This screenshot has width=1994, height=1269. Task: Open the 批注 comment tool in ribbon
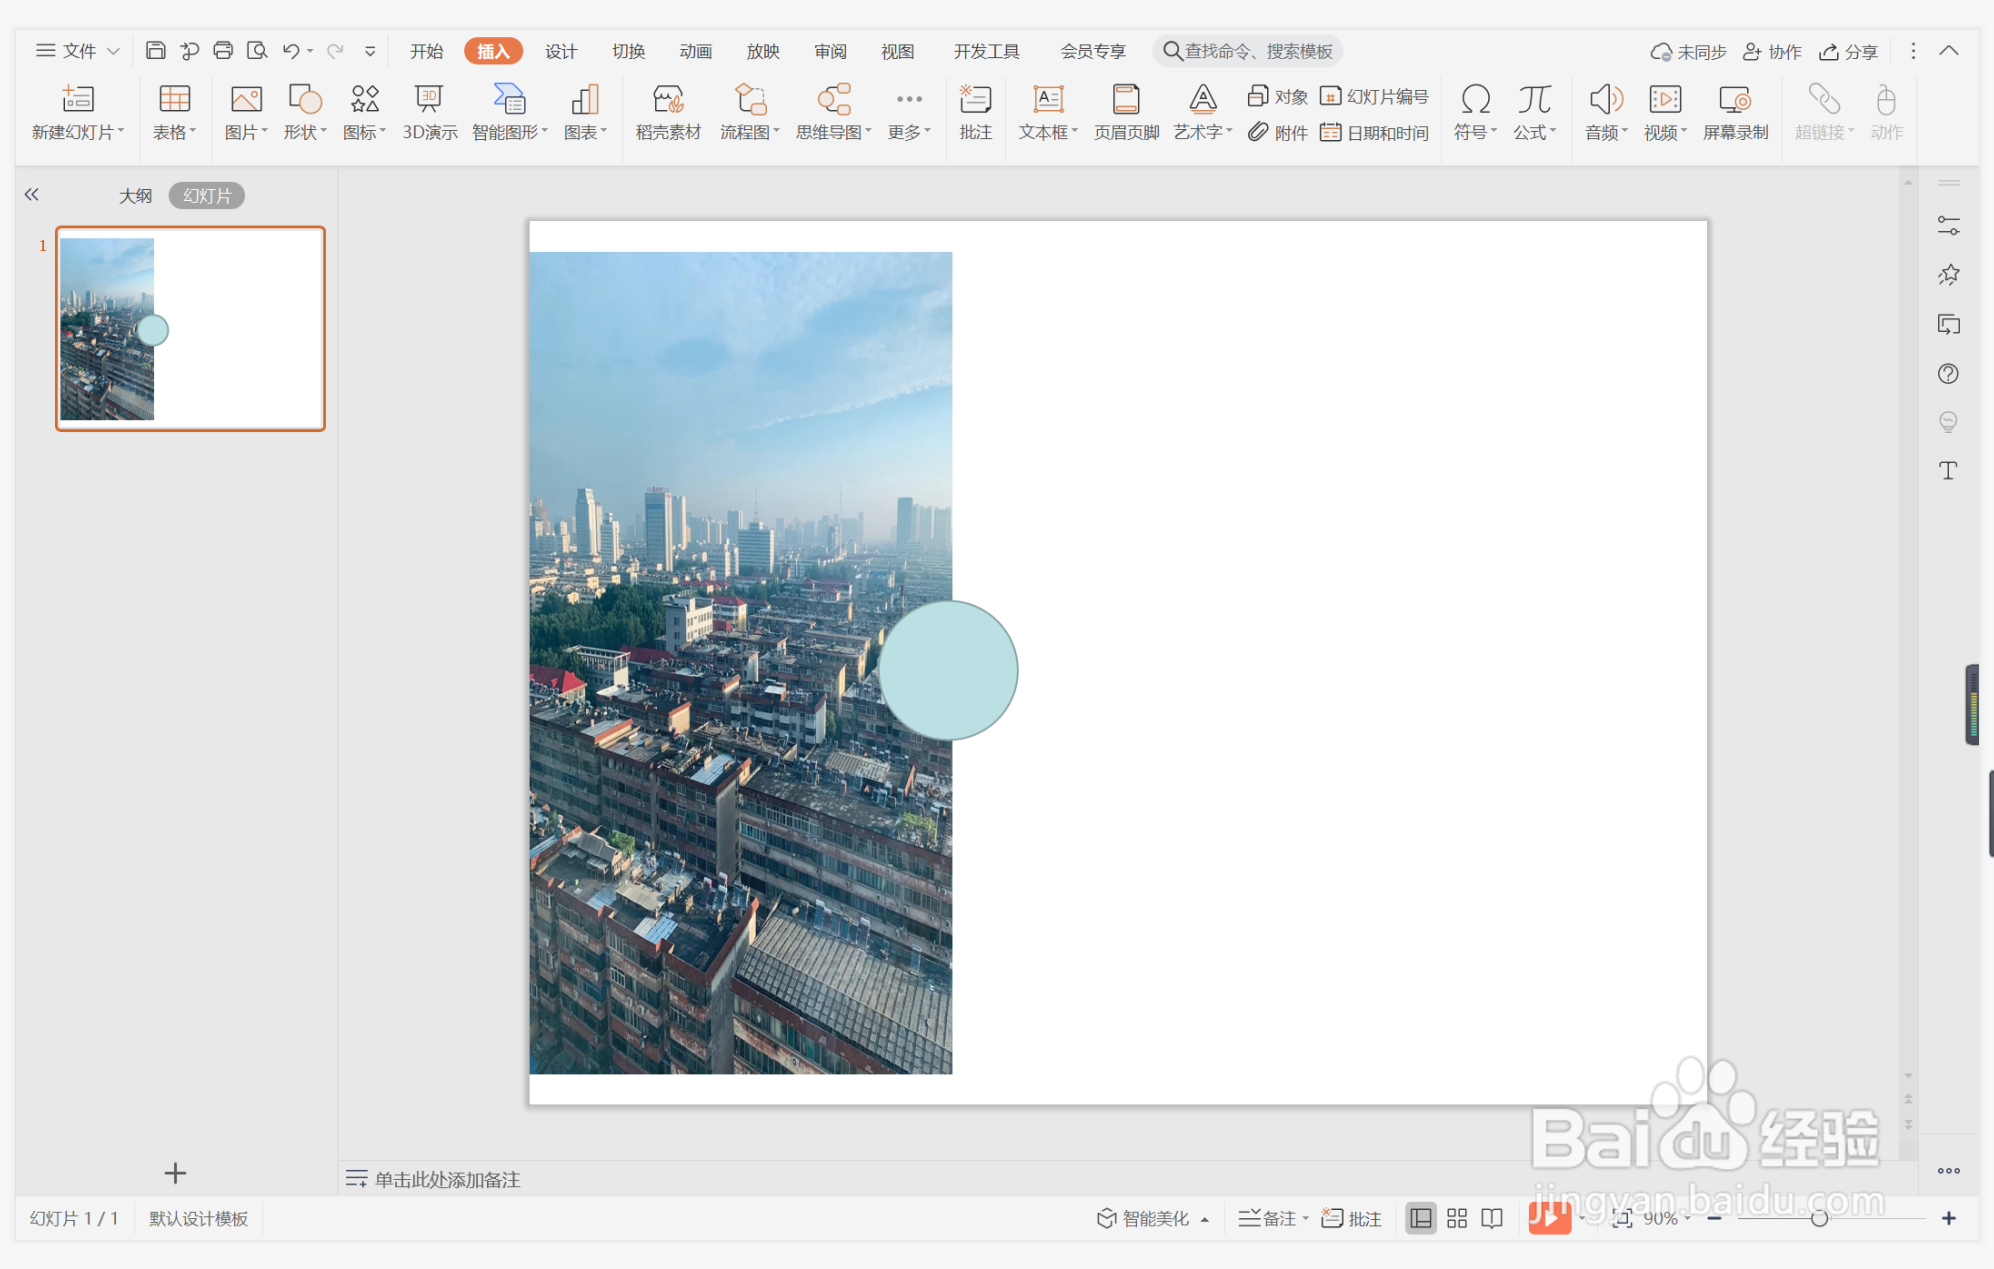(975, 110)
